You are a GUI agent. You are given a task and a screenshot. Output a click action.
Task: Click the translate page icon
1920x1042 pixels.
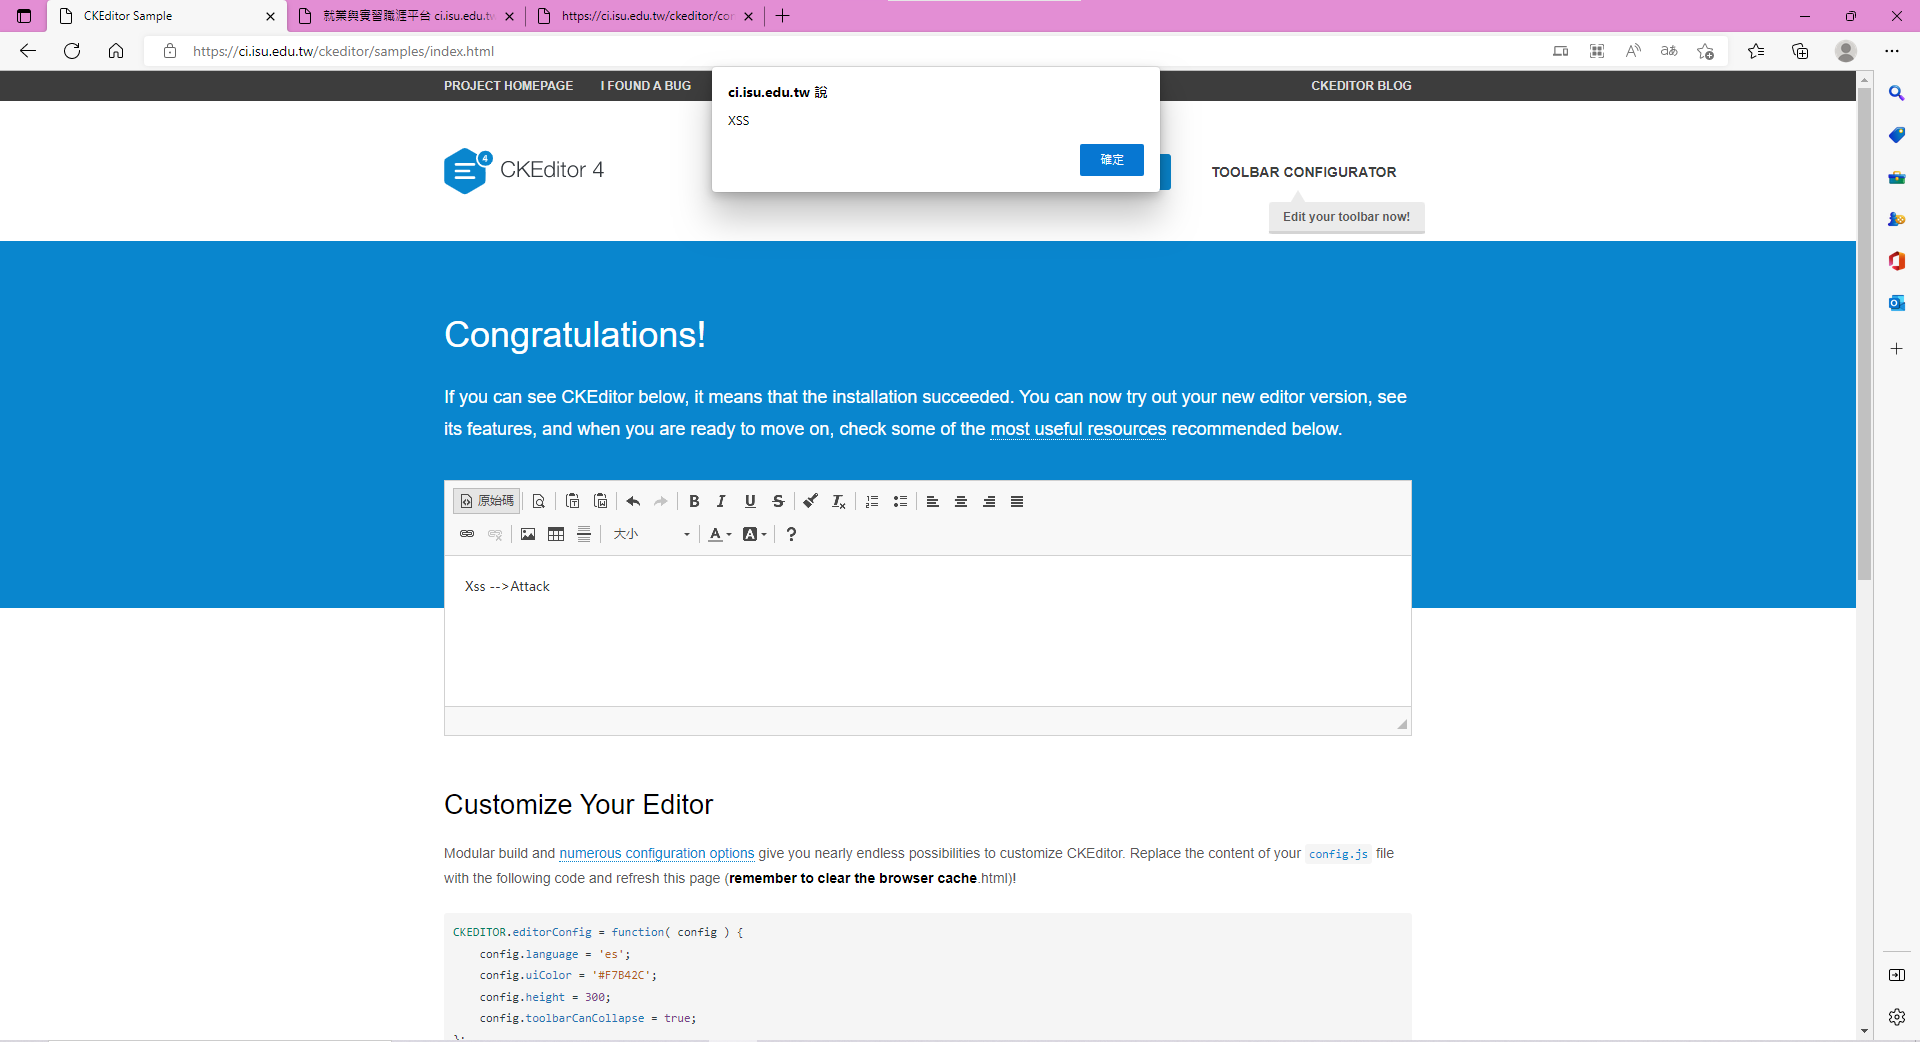click(1669, 51)
